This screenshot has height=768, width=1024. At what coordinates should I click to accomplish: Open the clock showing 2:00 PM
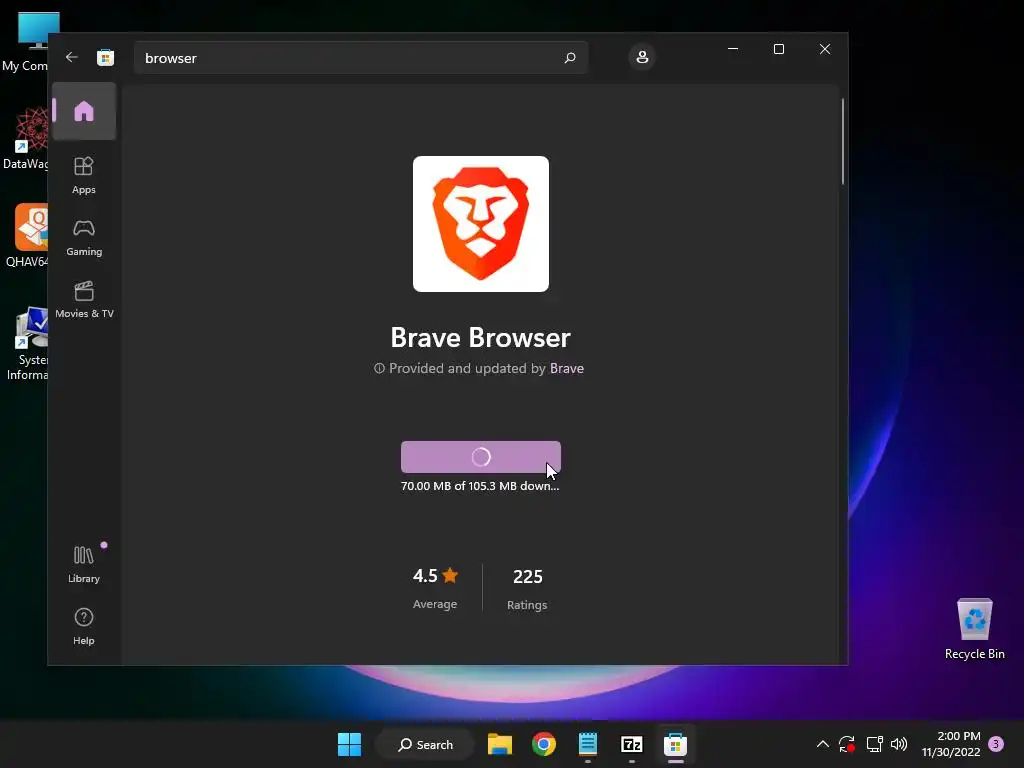[x=951, y=744]
